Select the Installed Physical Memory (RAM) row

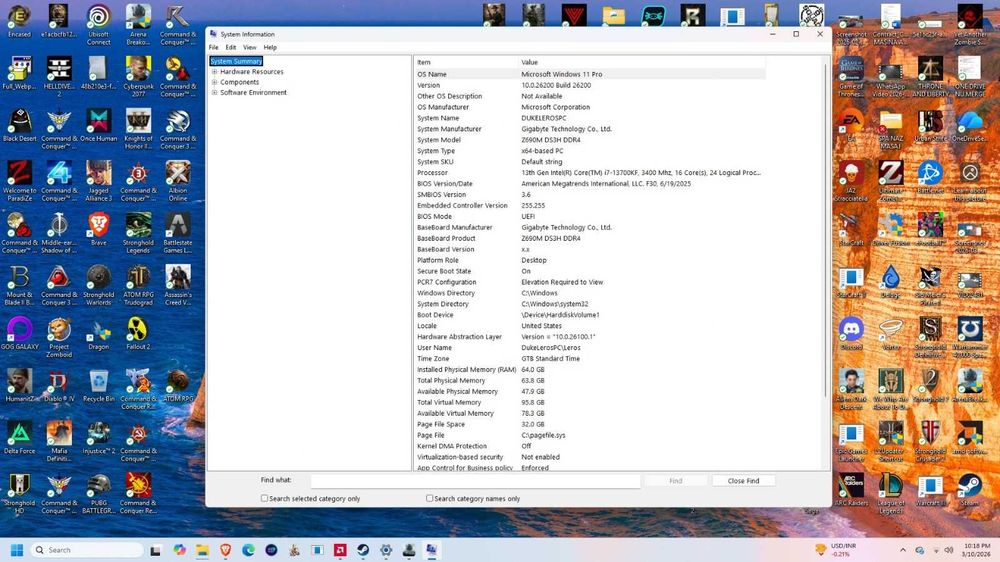[x=590, y=369]
